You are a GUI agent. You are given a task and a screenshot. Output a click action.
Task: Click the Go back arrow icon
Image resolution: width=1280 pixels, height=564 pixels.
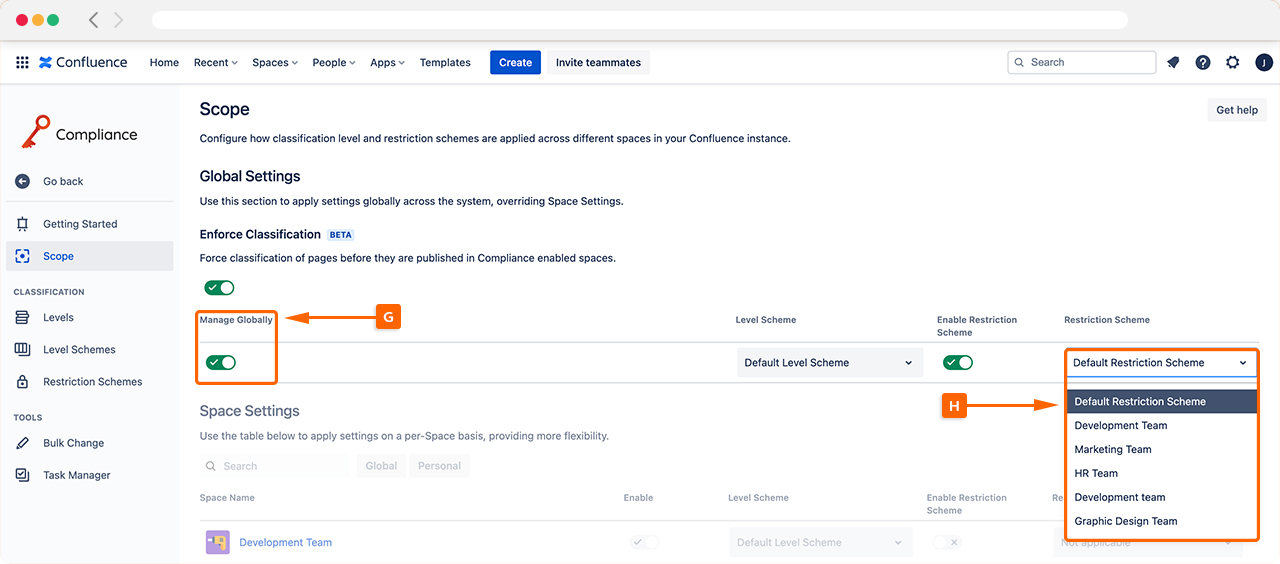pos(22,181)
